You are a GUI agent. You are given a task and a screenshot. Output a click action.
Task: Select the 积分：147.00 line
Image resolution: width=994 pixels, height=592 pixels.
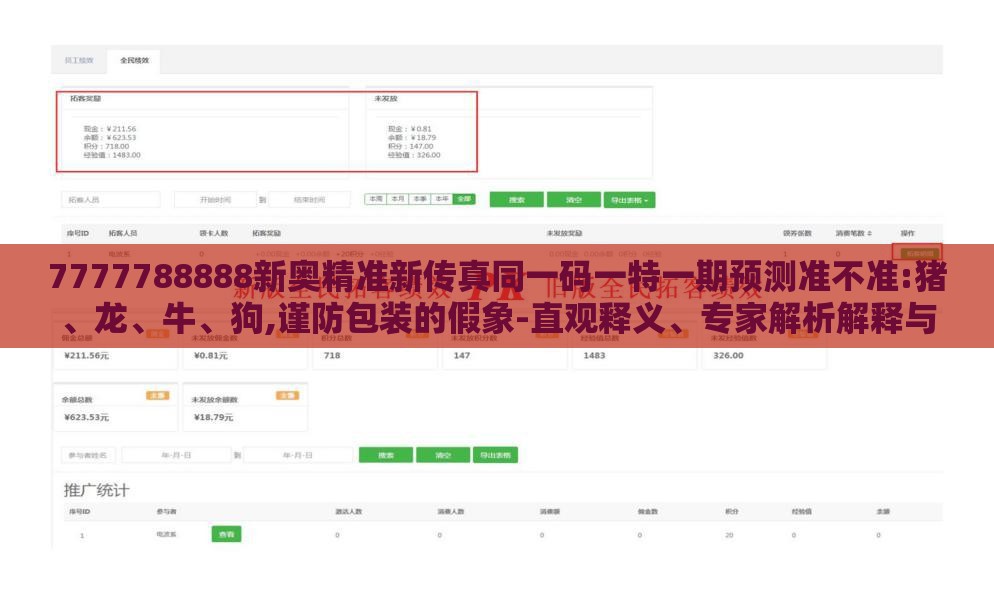411,146
